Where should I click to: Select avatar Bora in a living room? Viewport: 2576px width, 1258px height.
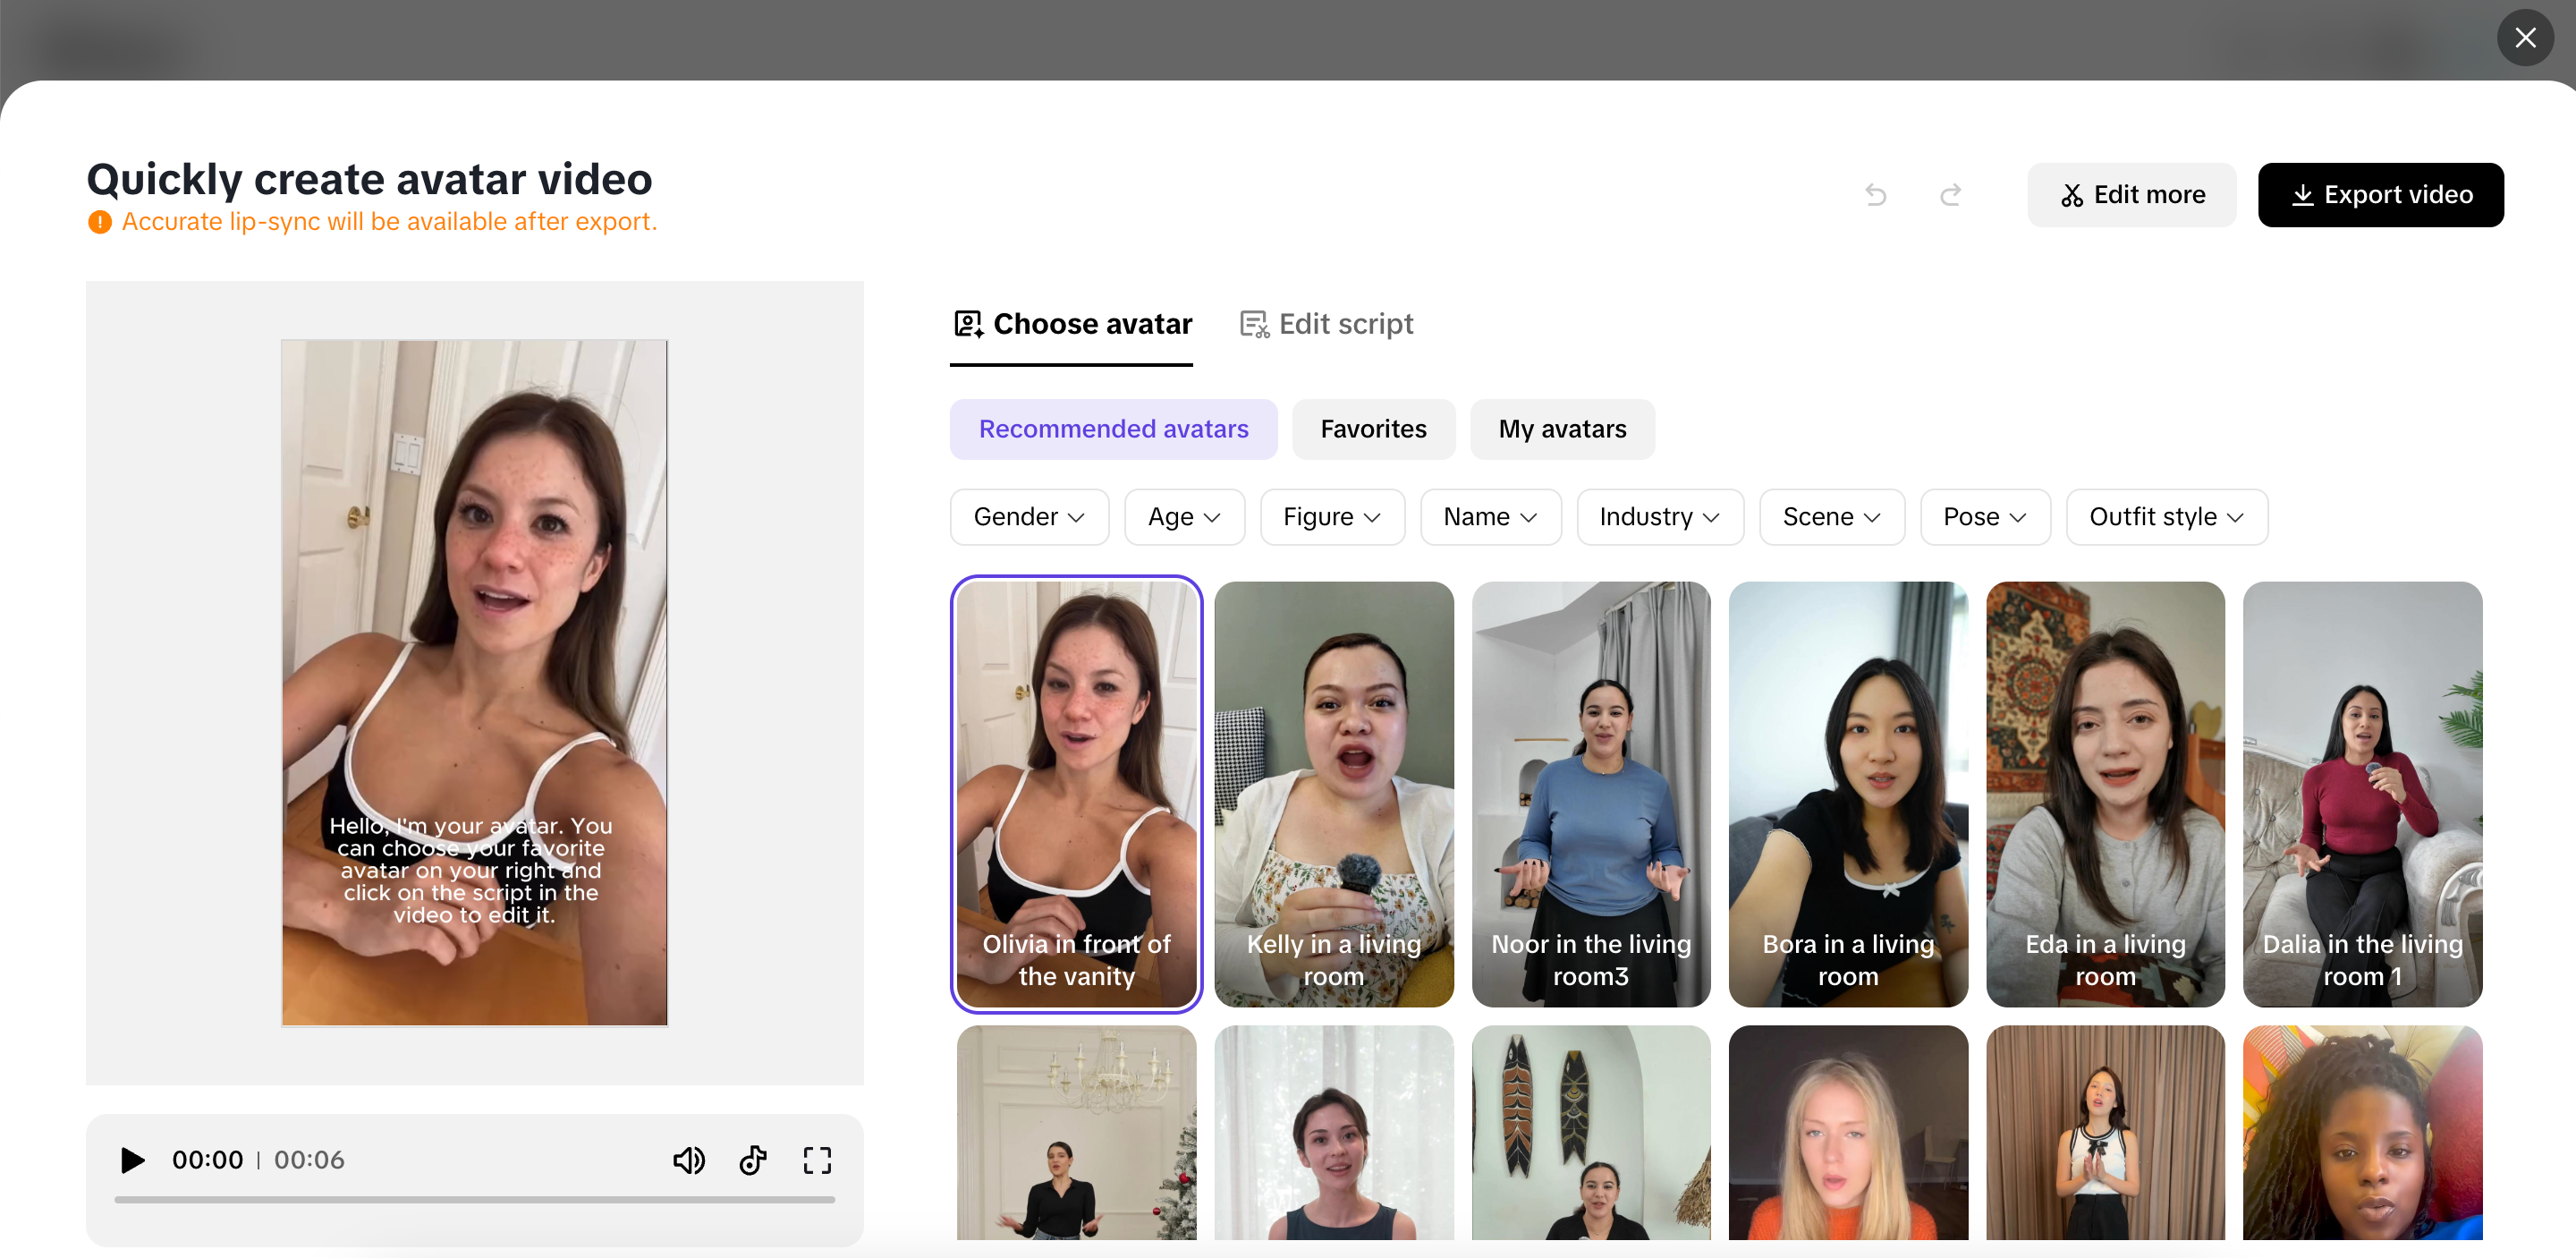1847,794
